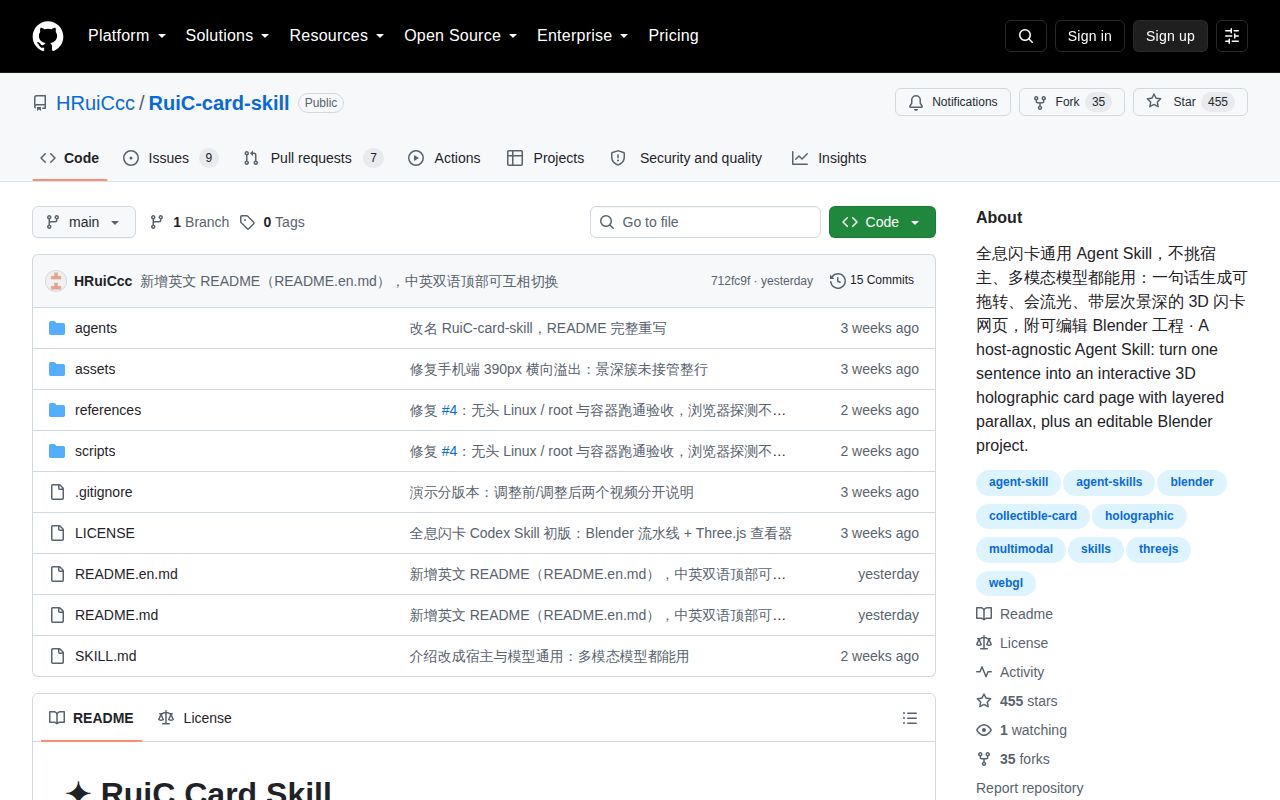Click the LICENSE file icon
Image resolution: width=1280 pixels, height=800 pixels.
pyautogui.click(x=57, y=533)
